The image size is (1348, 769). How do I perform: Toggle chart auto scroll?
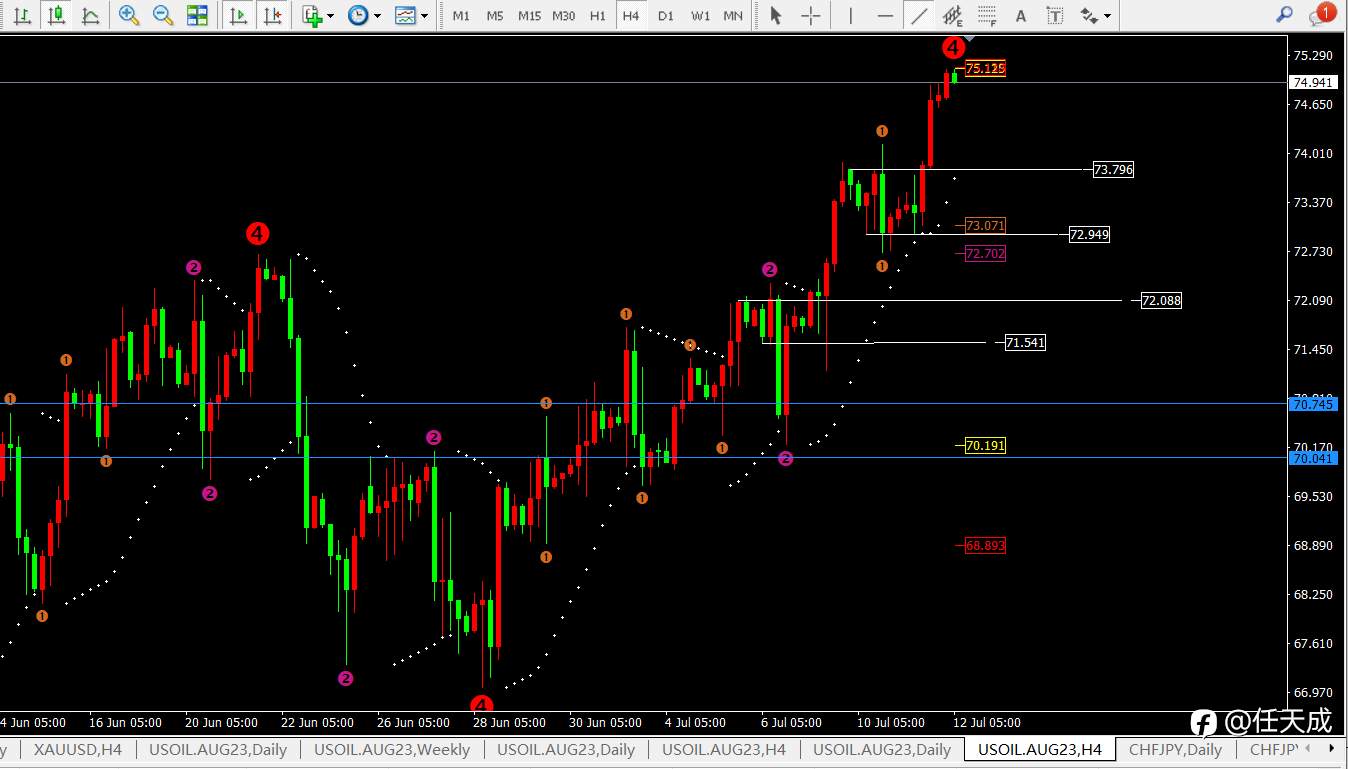(238, 15)
